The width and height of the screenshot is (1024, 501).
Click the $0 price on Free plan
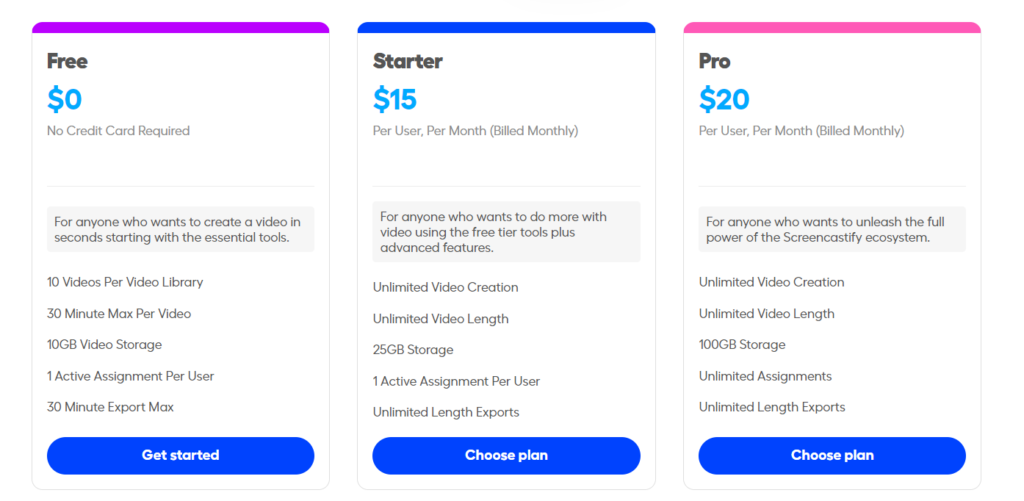(64, 99)
